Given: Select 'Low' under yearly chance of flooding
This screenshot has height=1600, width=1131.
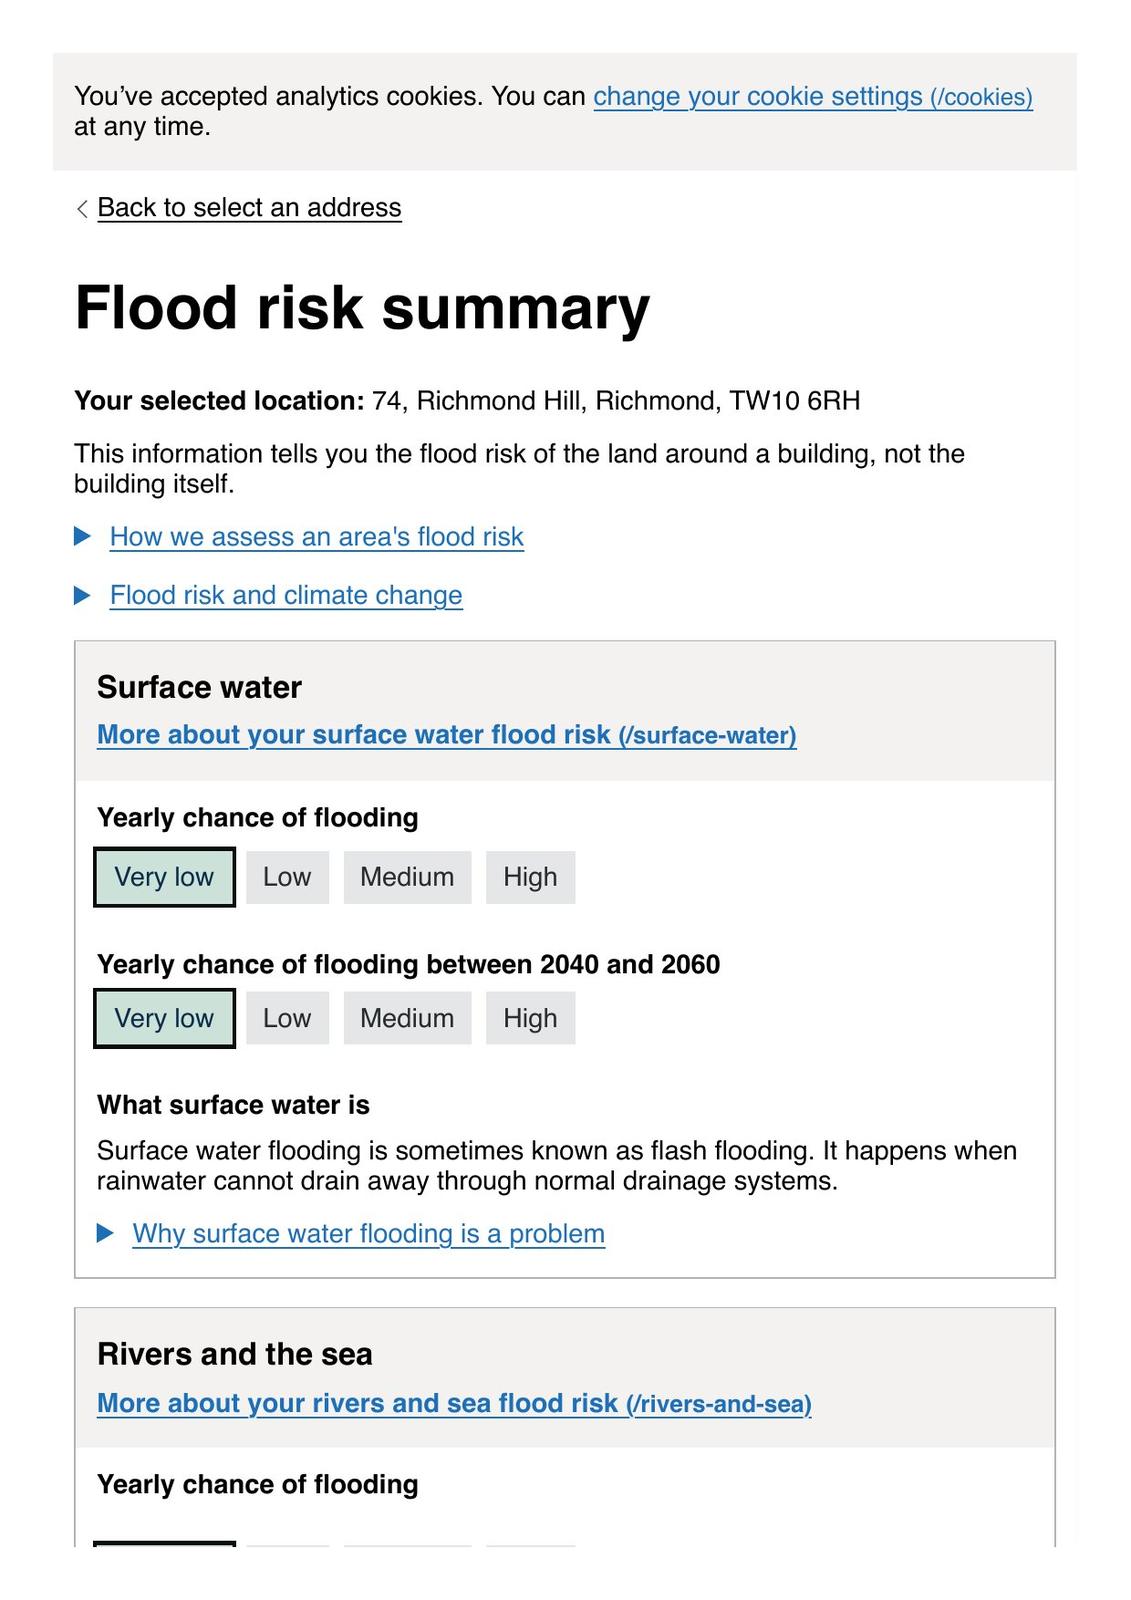Looking at the screenshot, I should coord(287,877).
